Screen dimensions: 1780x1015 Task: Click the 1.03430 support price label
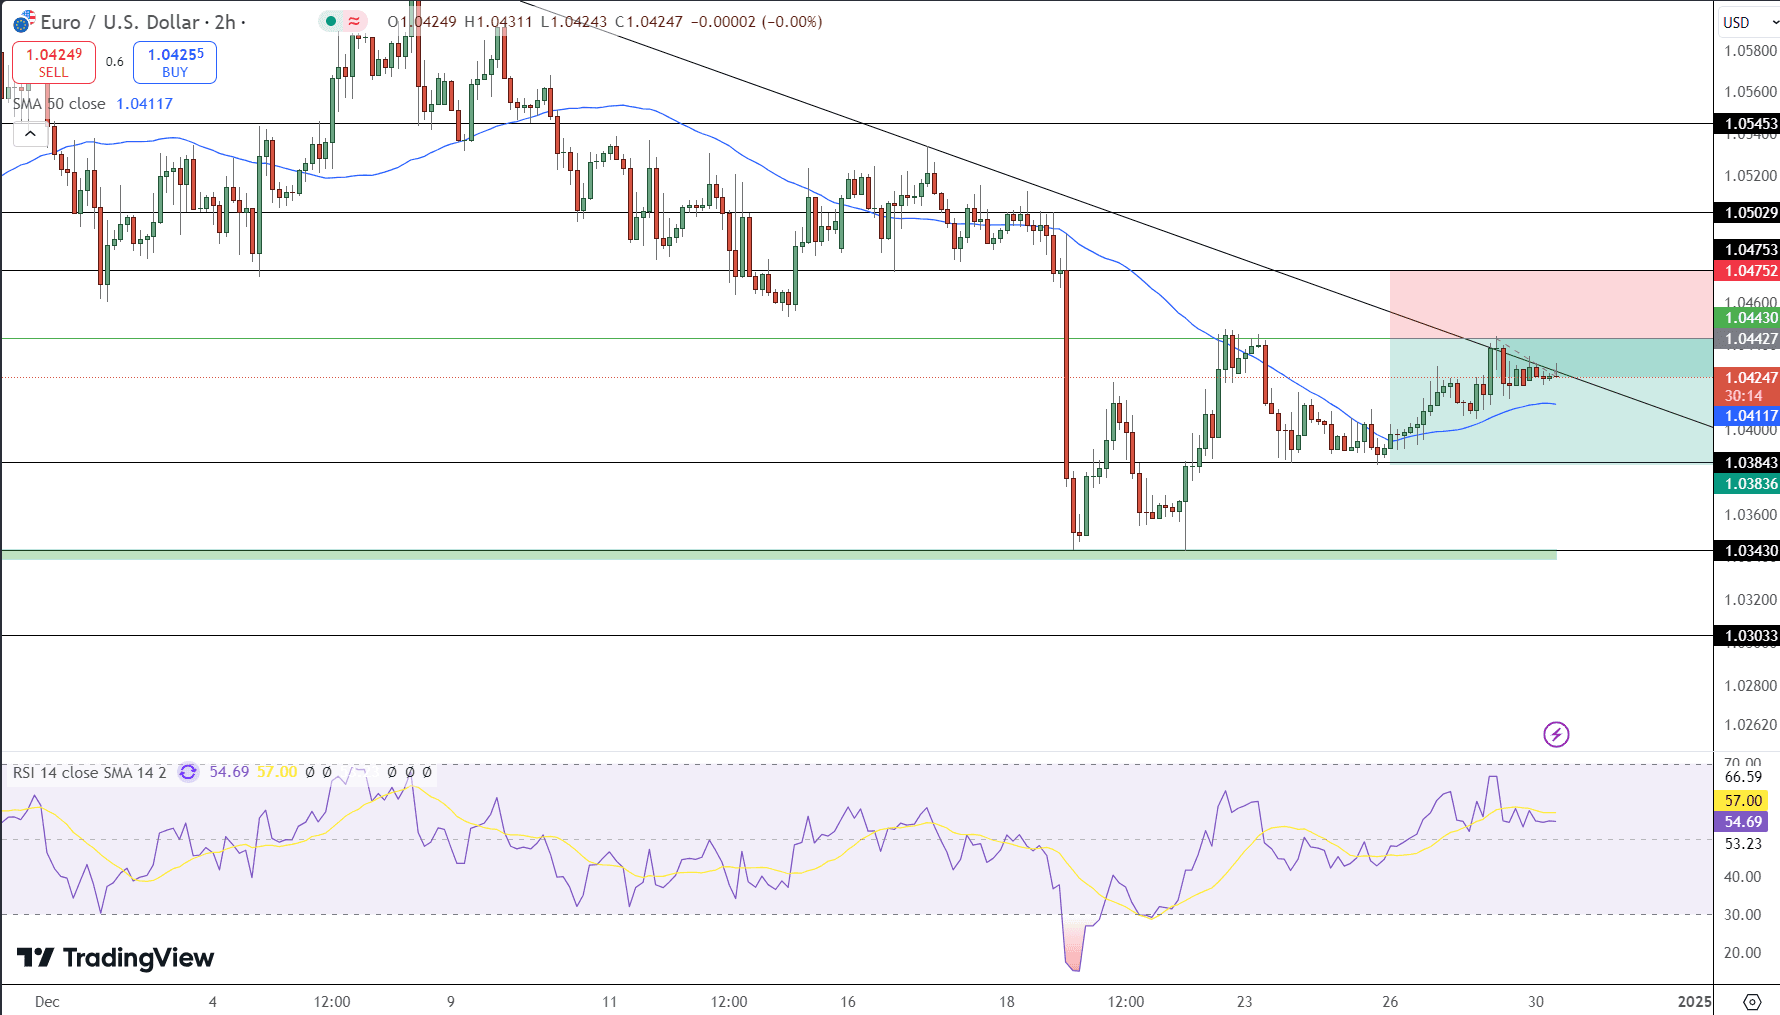click(1747, 551)
